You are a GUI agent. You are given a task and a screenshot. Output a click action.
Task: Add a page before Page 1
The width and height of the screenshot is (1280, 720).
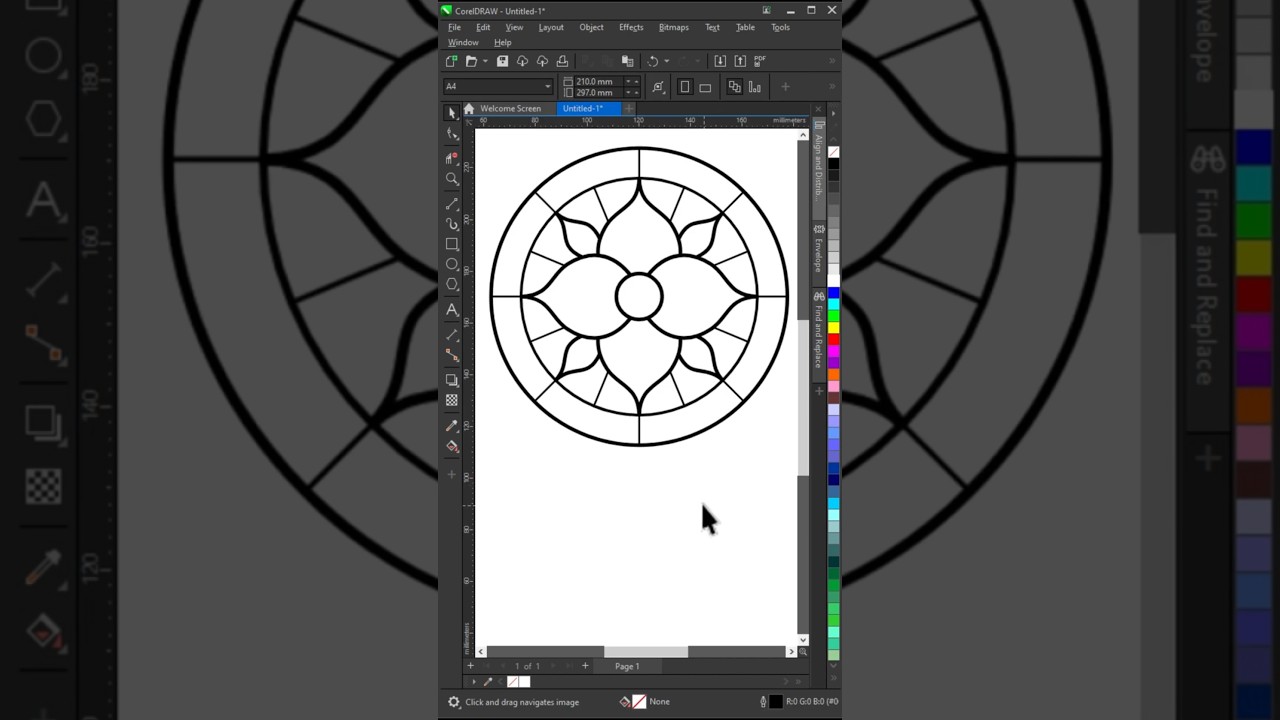pos(470,666)
